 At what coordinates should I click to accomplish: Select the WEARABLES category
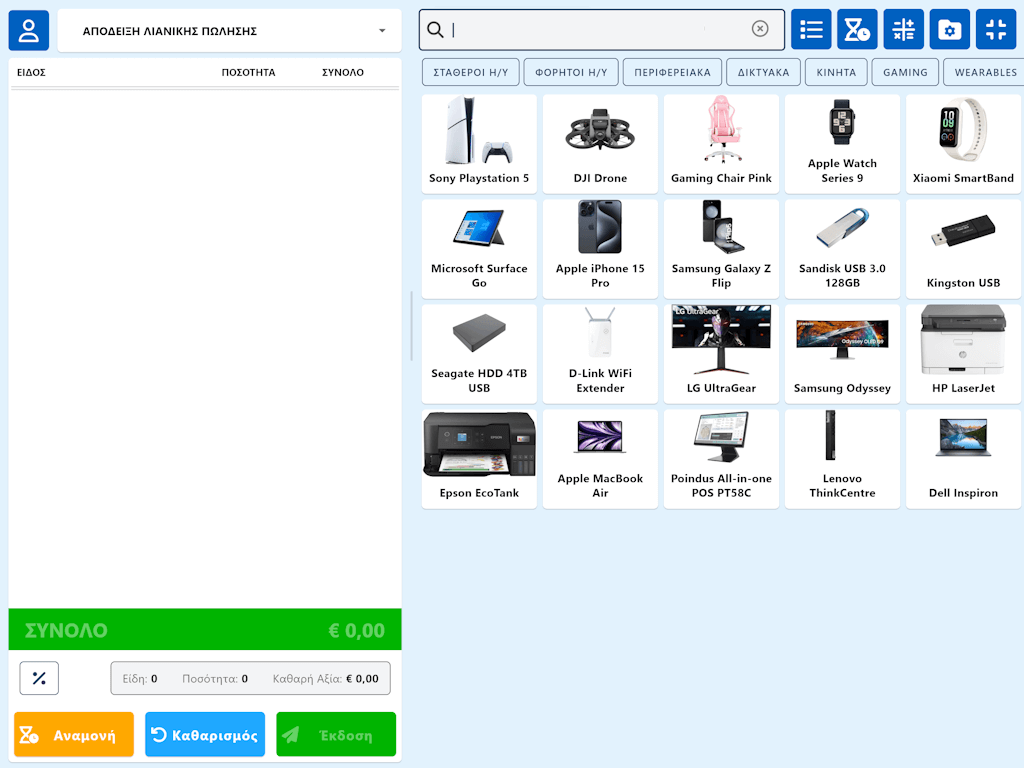(984, 72)
